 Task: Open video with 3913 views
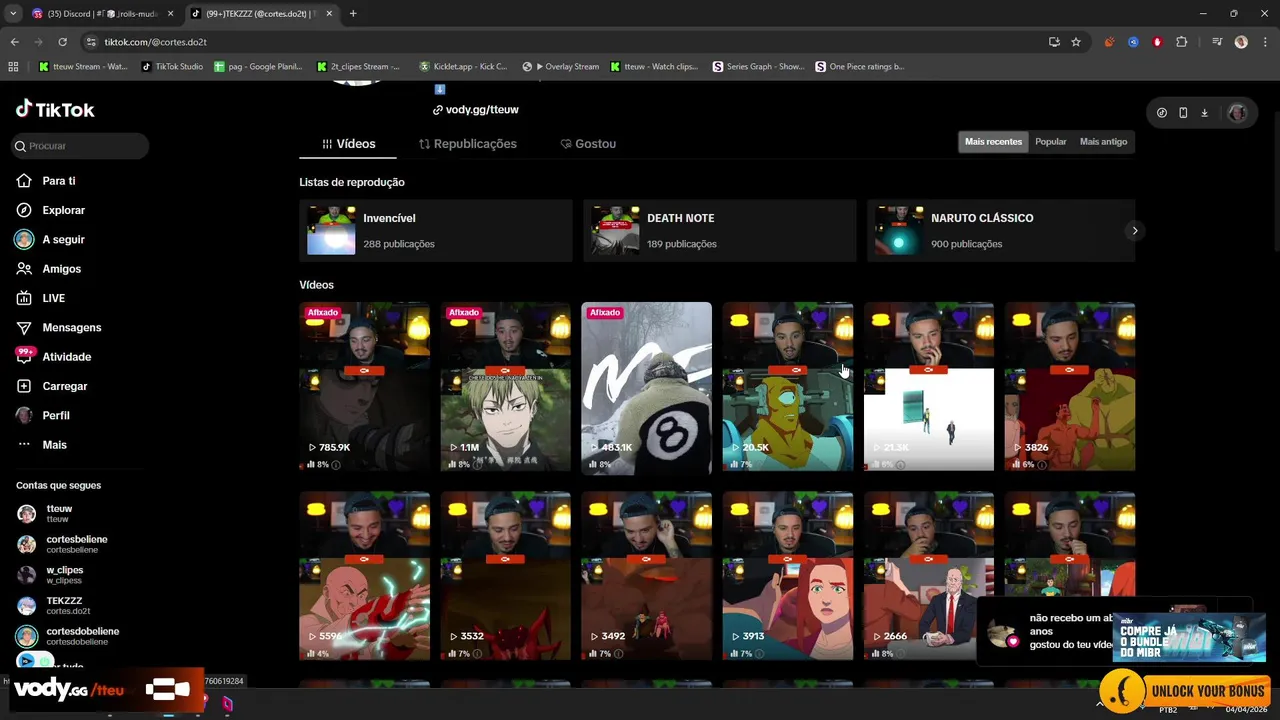pos(787,576)
